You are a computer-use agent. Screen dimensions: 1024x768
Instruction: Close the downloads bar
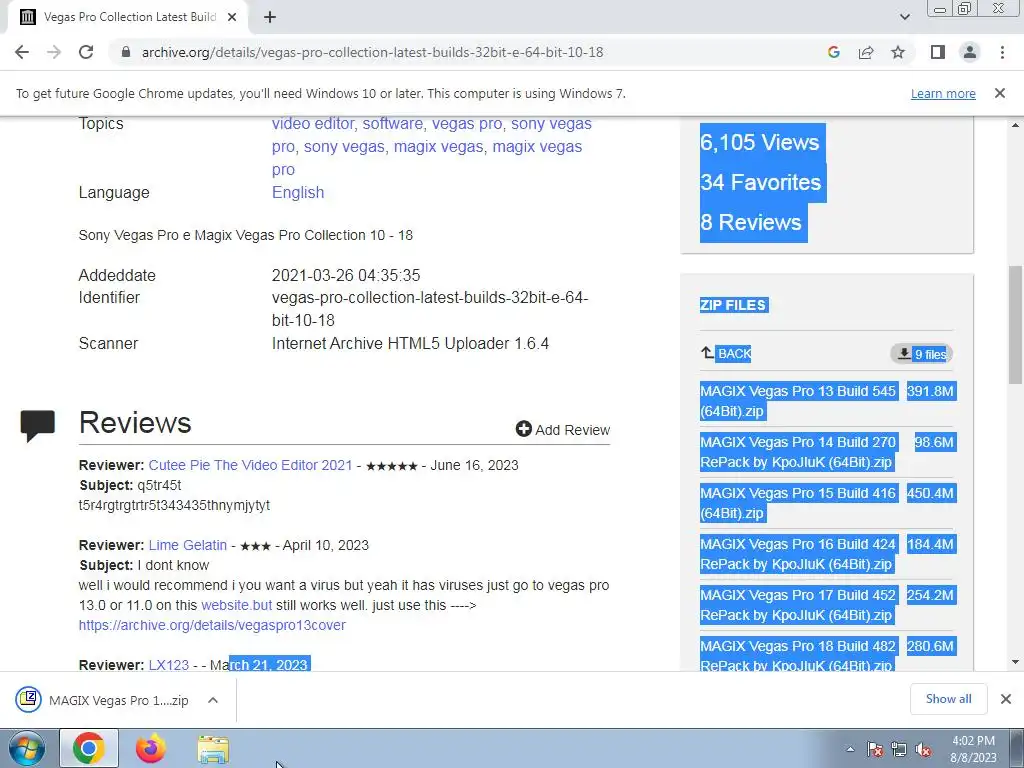1006,699
